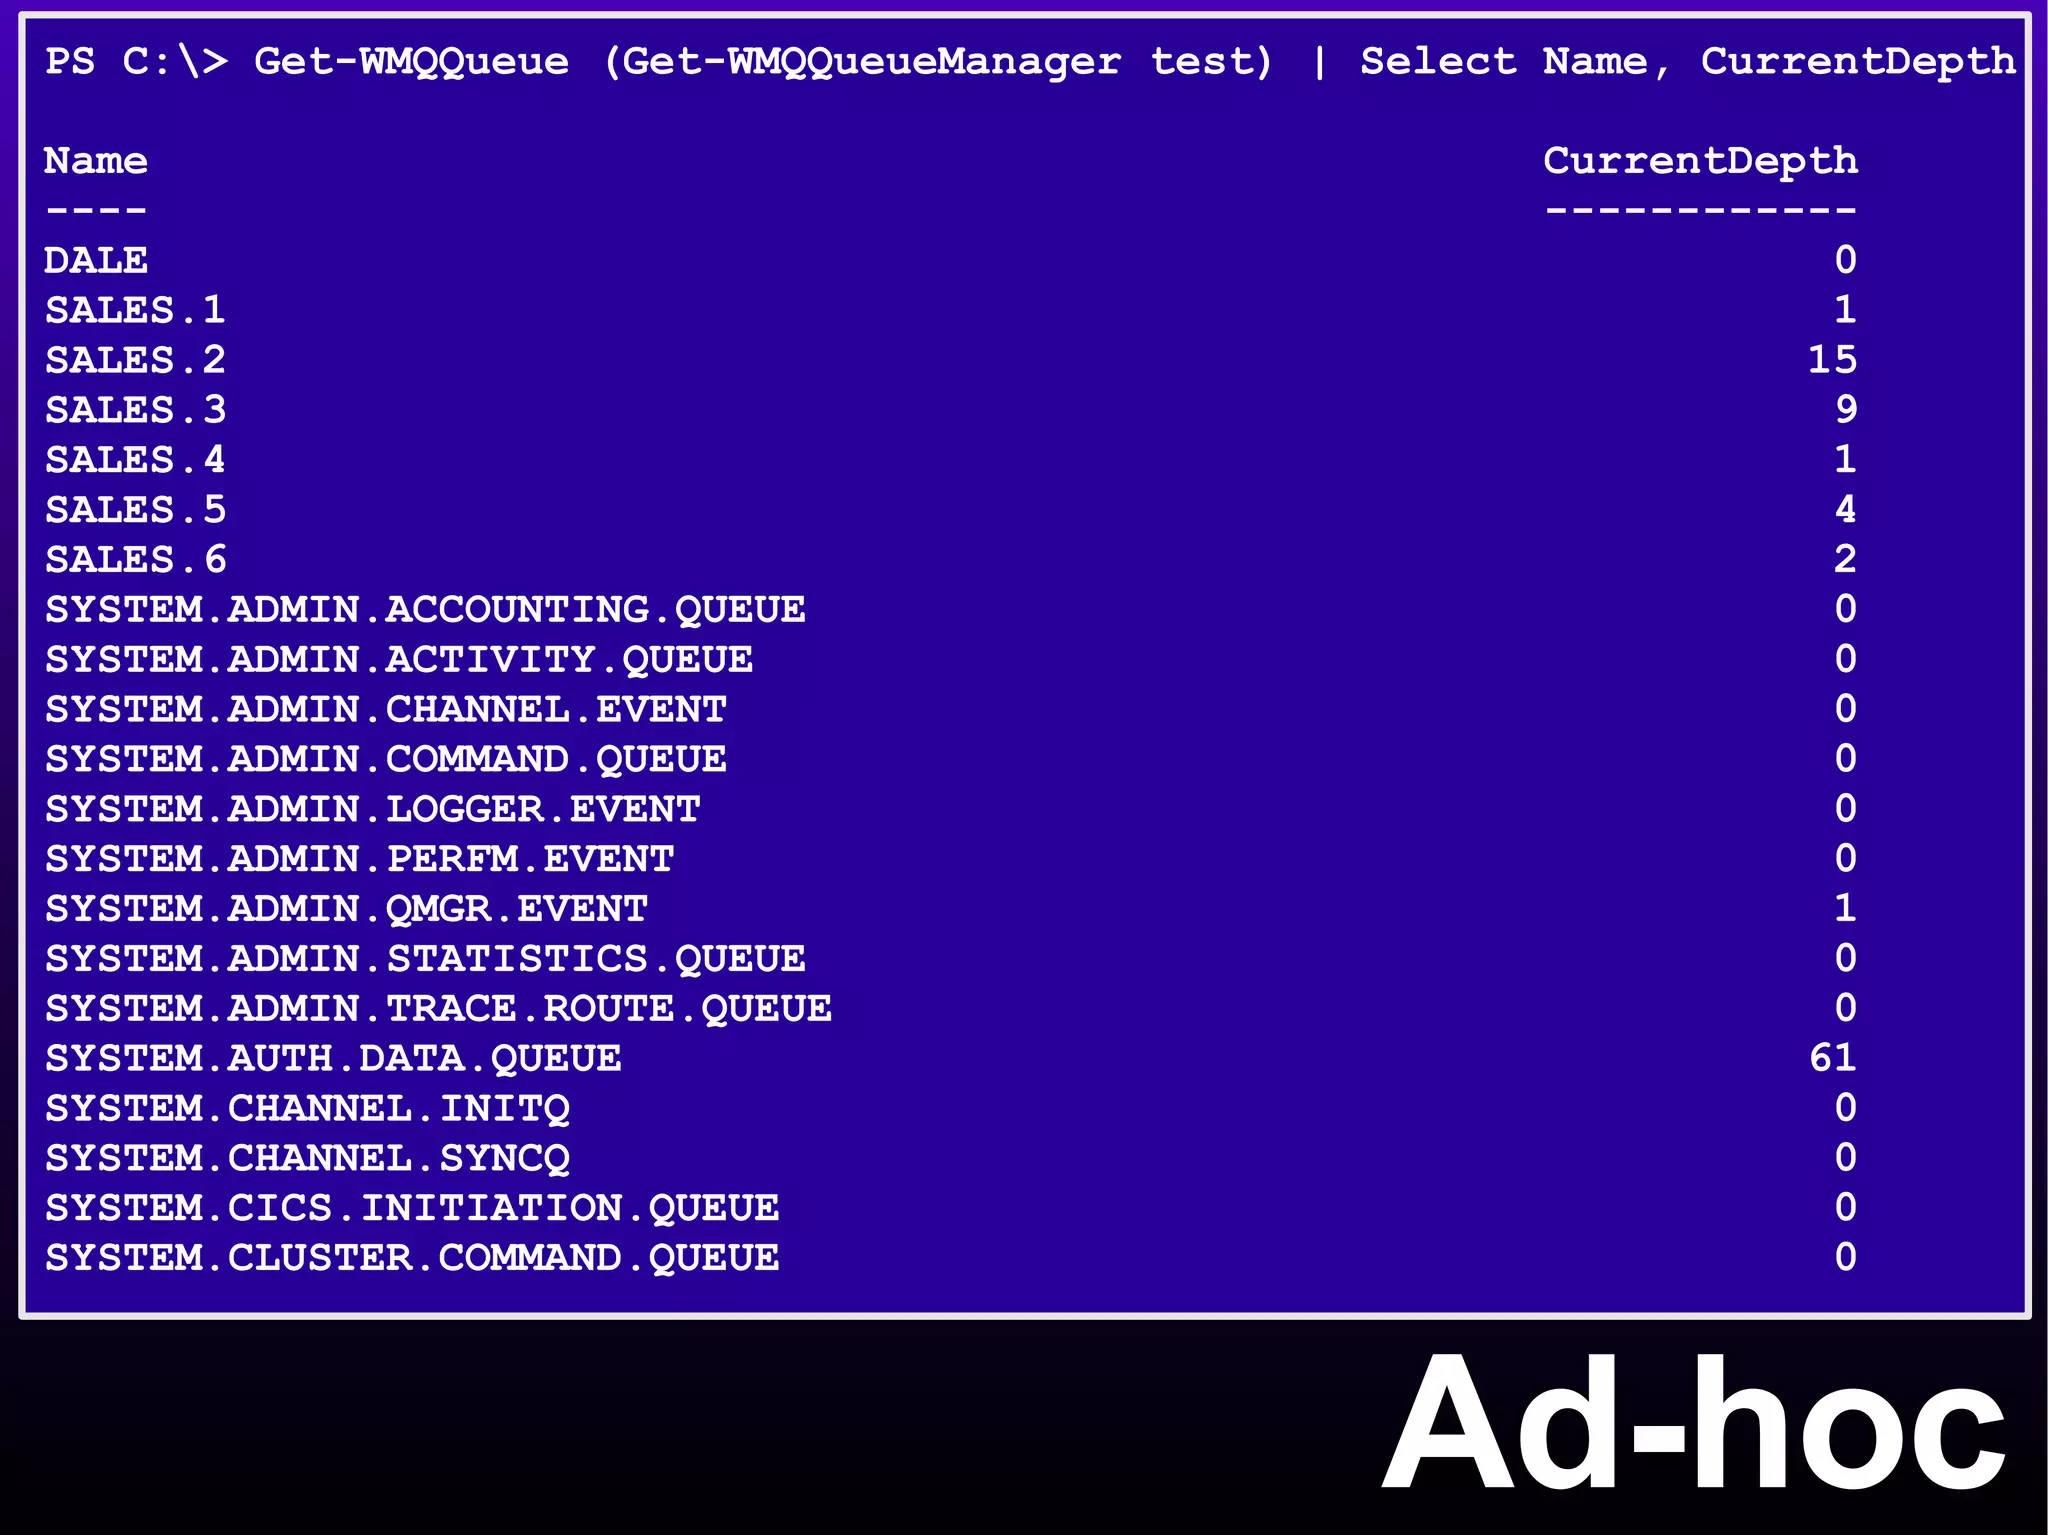The image size is (2048, 1535).
Task: Click SYSTEM.ADMIN.QMGR.EVENT queue name
Action: pos(346,909)
